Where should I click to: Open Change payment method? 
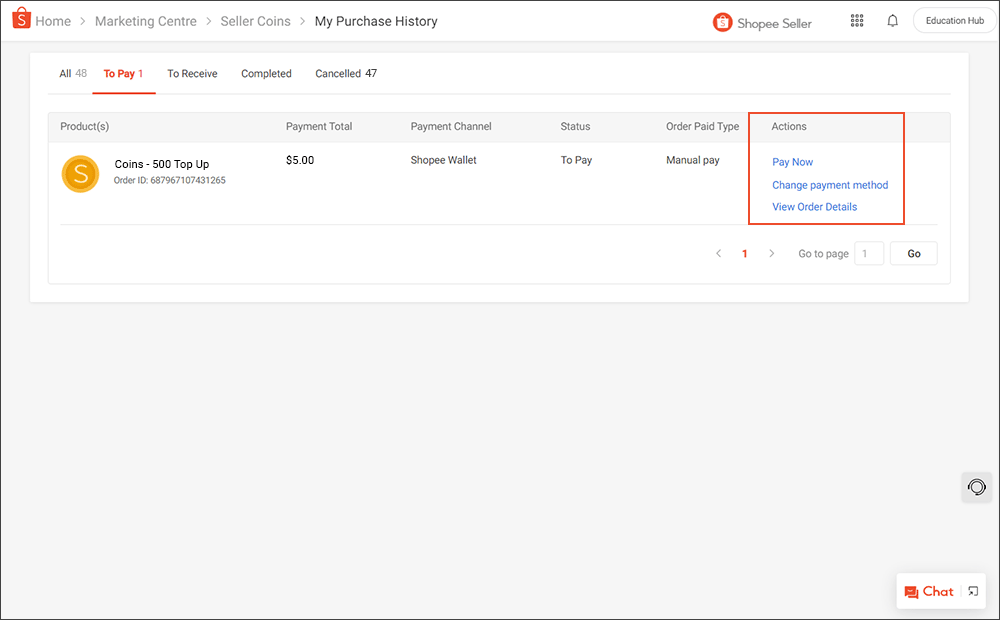pyautogui.click(x=828, y=184)
